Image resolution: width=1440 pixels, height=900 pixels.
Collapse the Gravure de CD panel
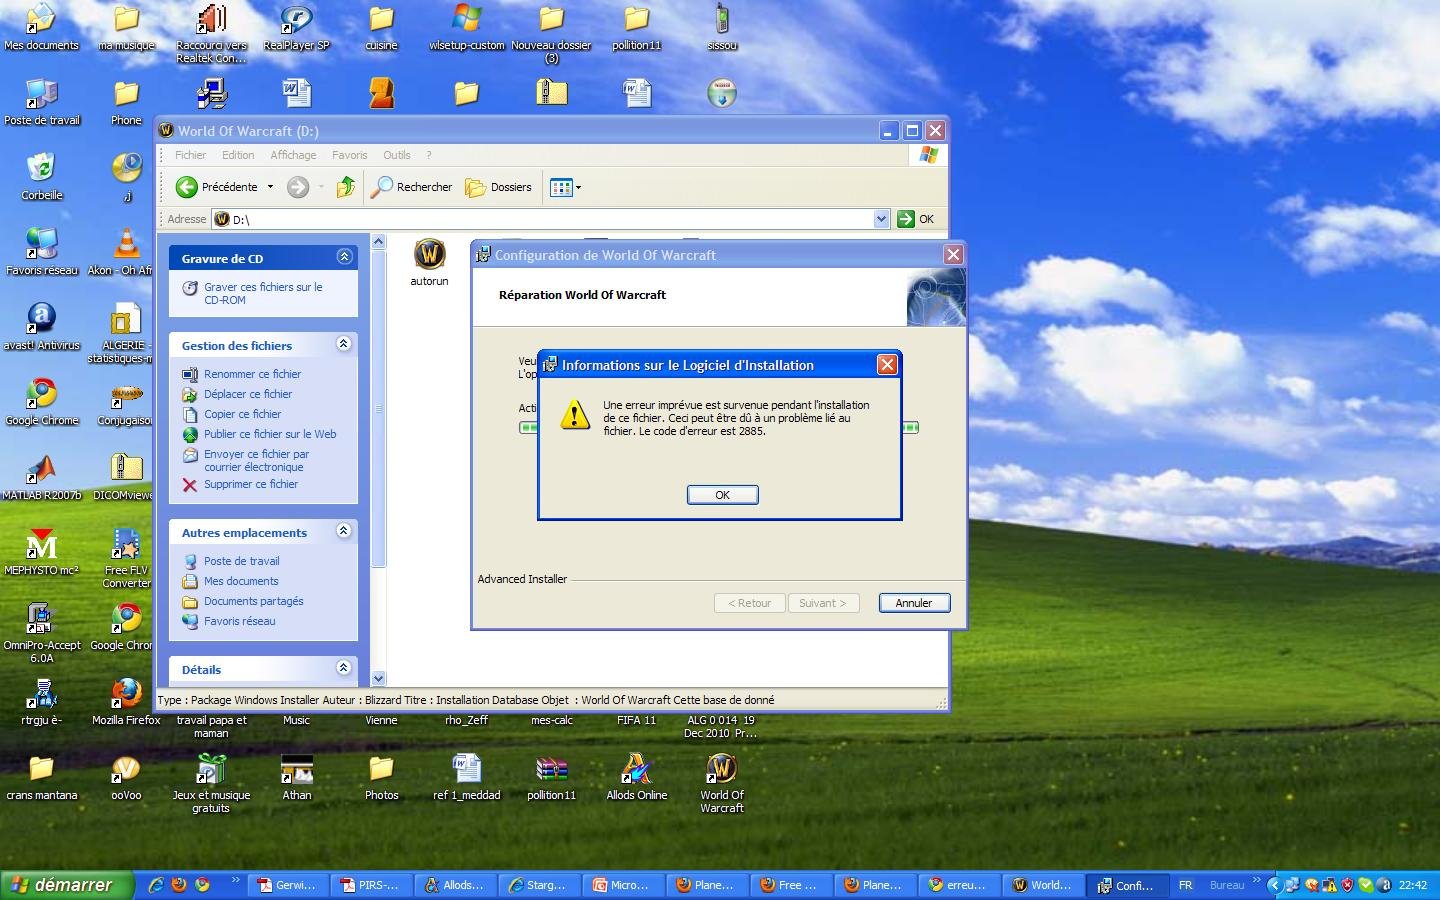pyautogui.click(x=344, y=257)
